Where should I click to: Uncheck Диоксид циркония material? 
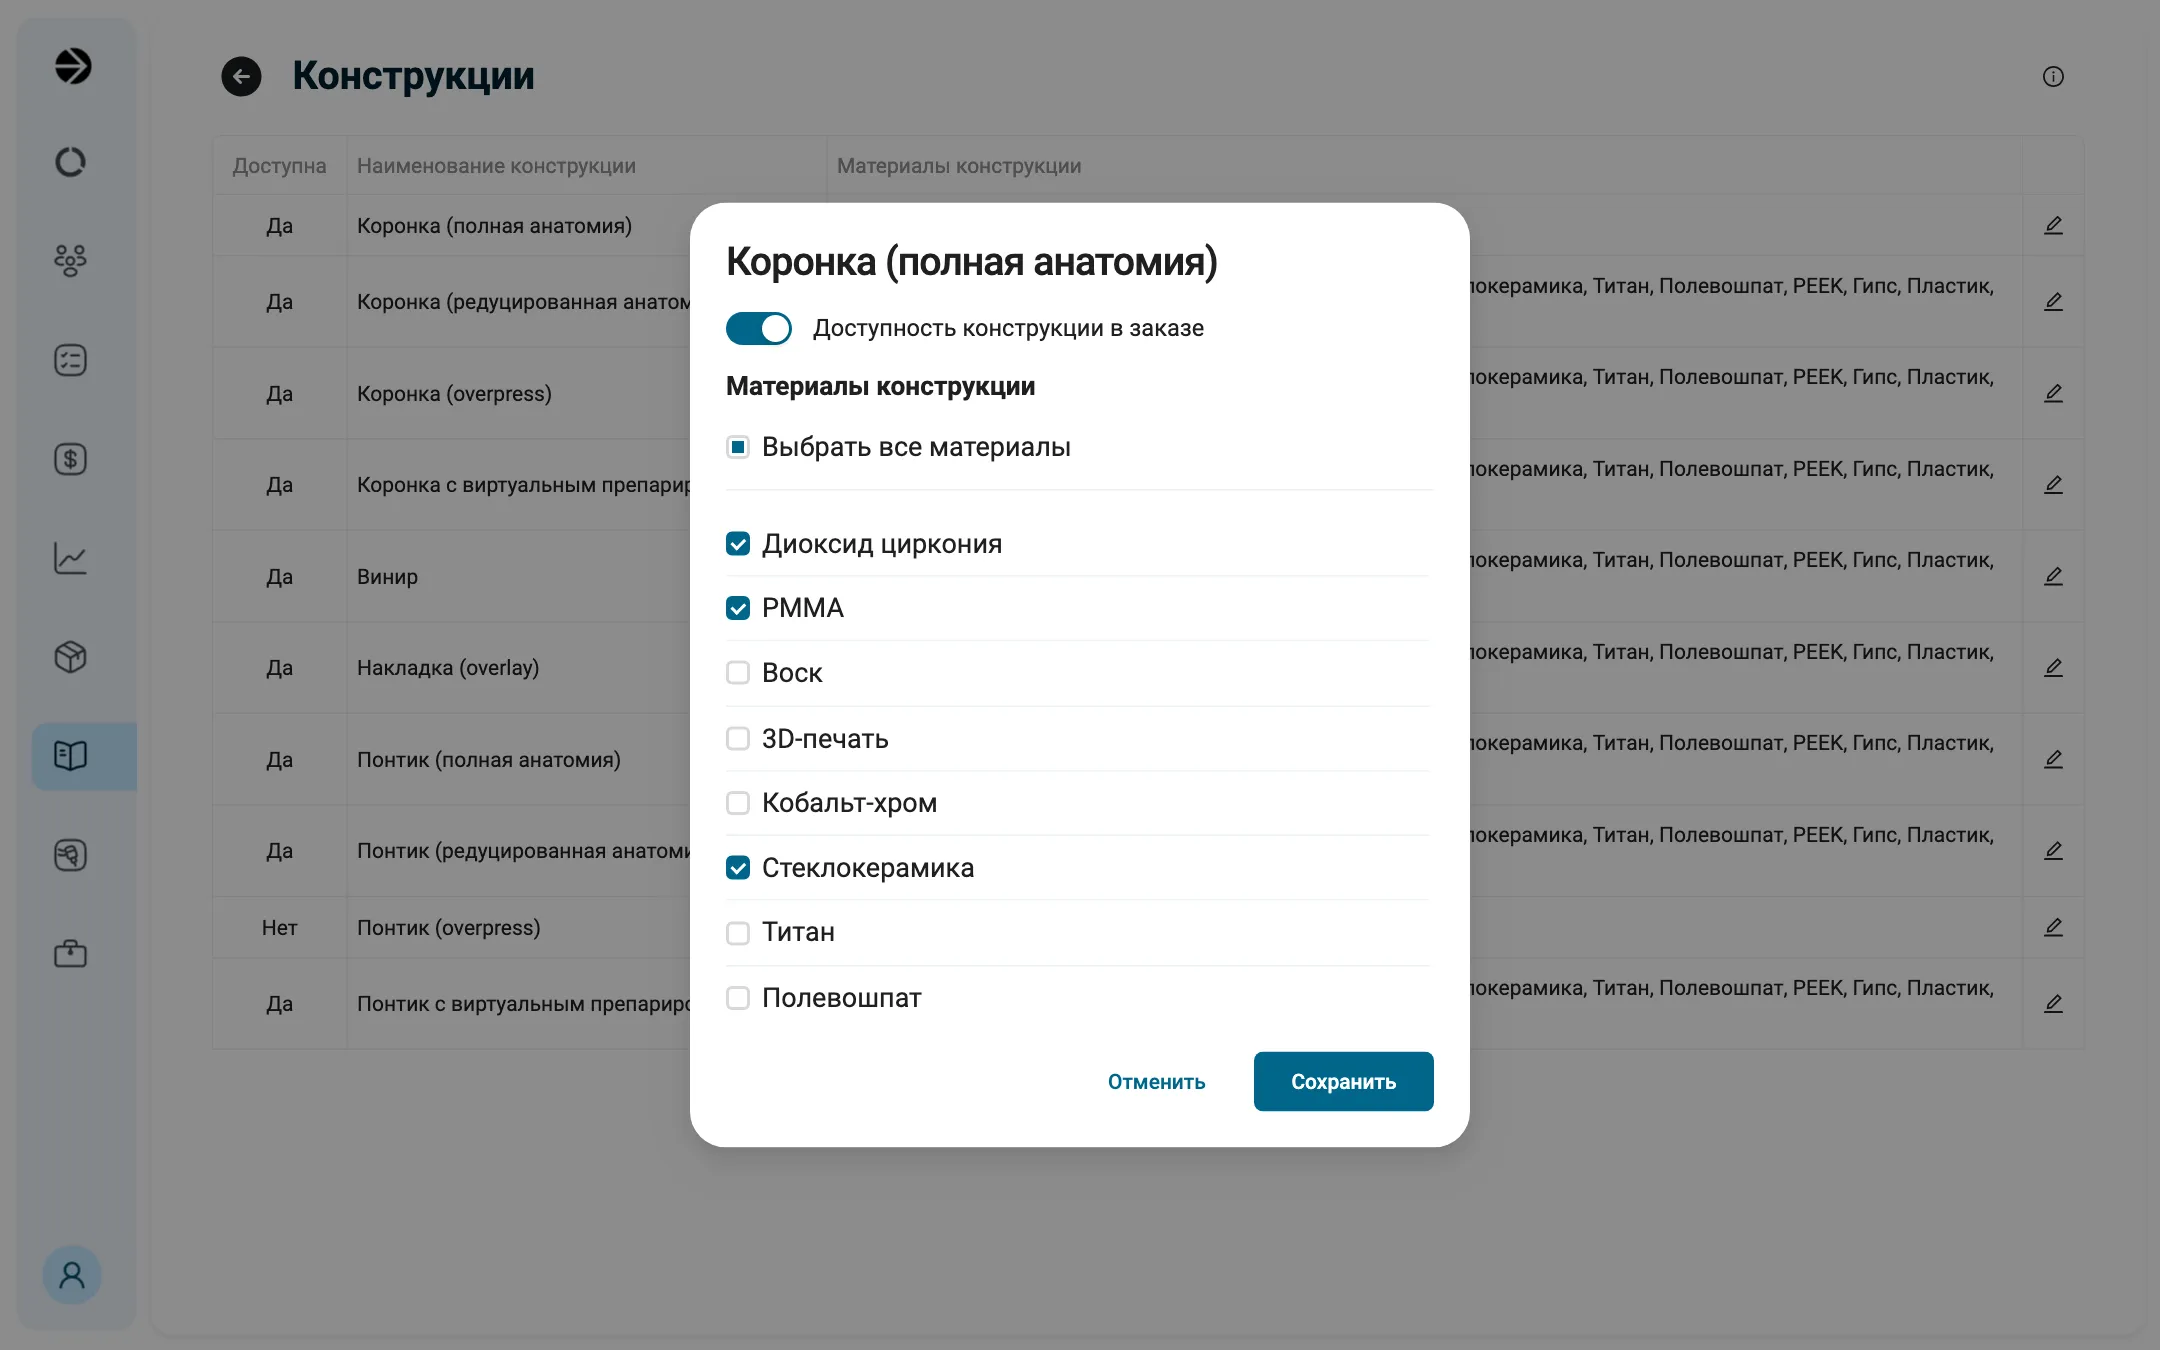(x=738, y=544)
